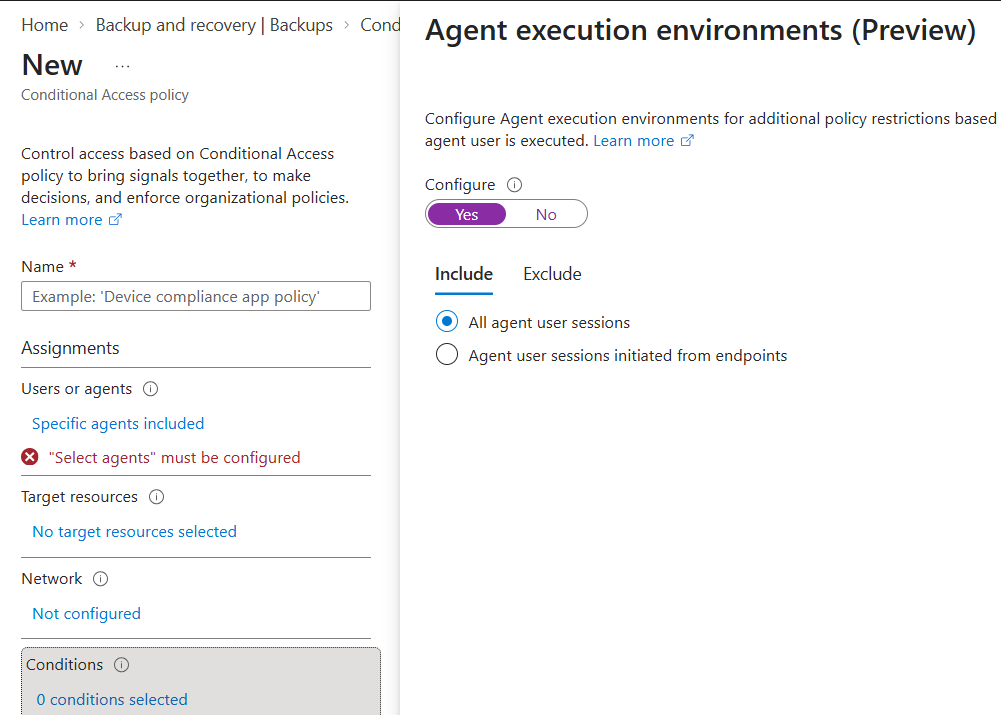Select Agent user sessions initiated from endpoints

click(447, 354)
